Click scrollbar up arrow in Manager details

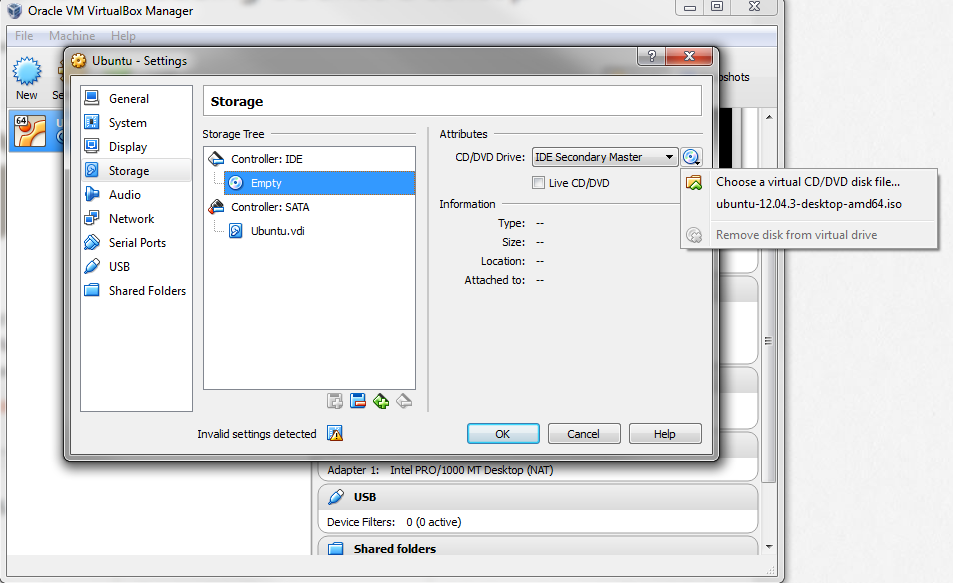click(x=769, y=117)
